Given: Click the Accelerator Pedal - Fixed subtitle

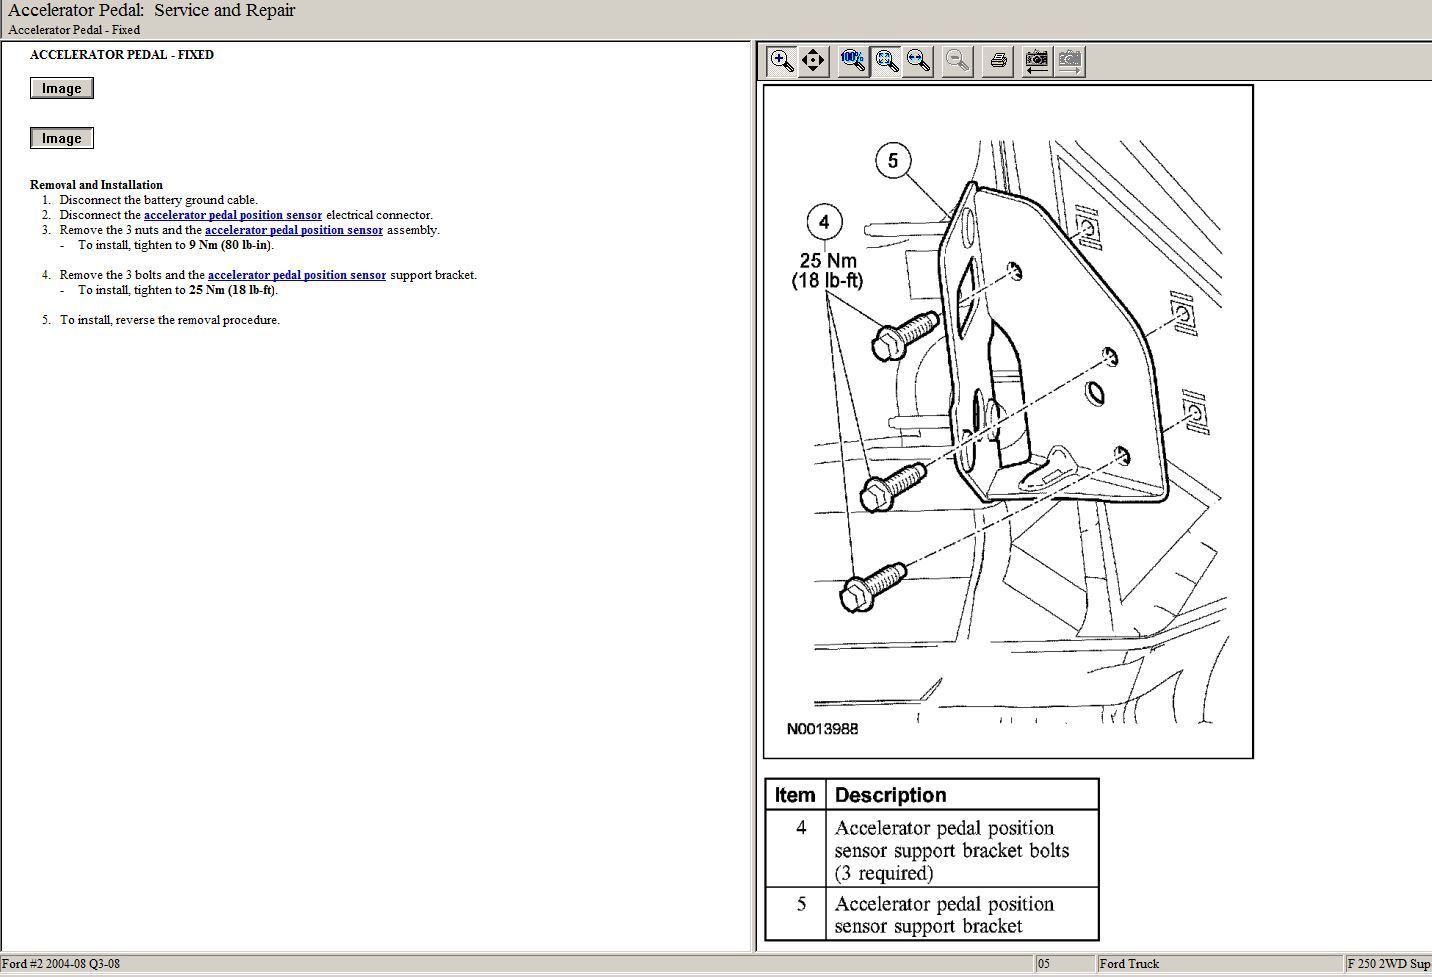Looking at the screenshot, I should [74, 30].
